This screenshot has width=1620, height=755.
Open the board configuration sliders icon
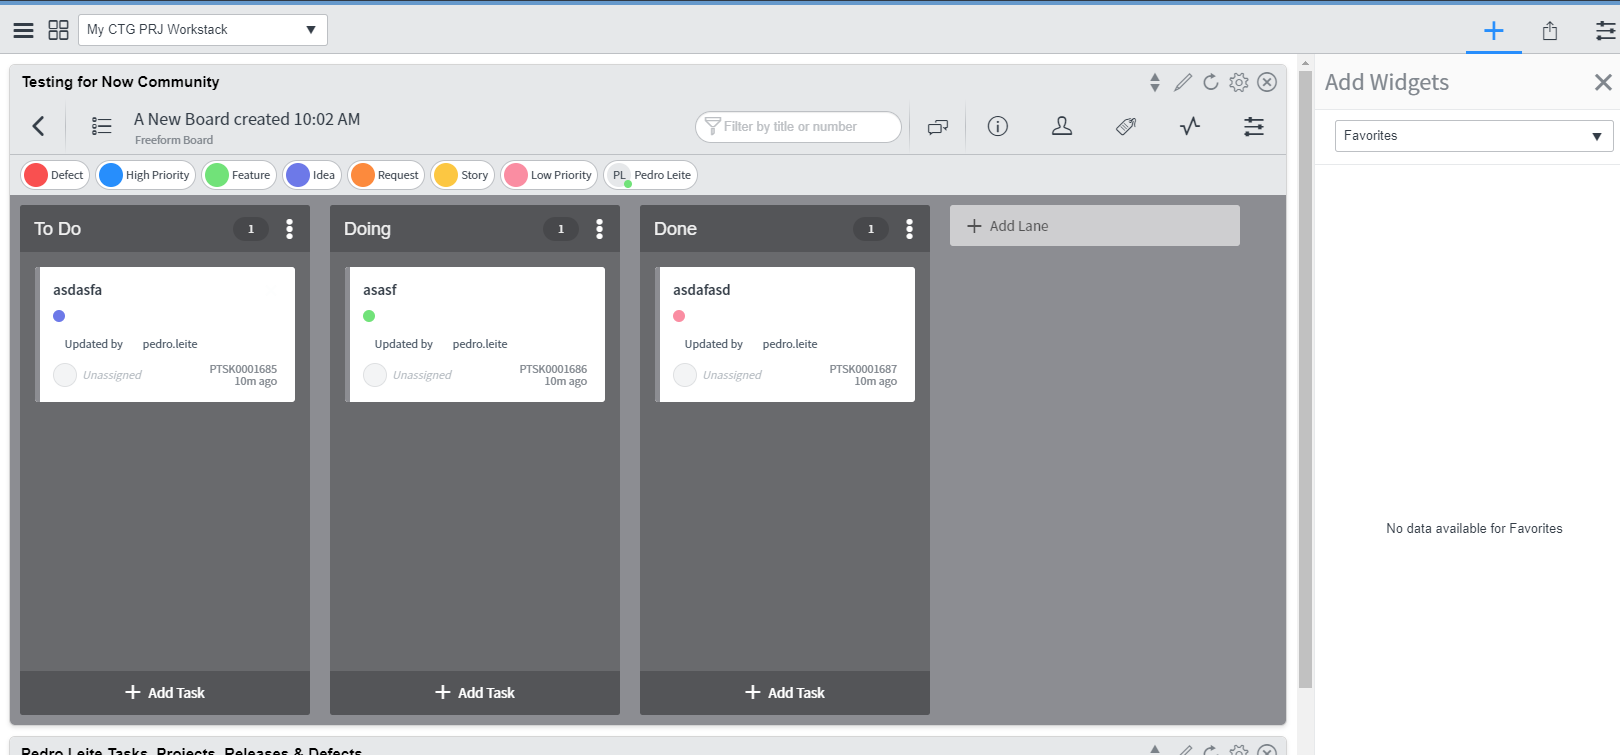click(x=1254, y=126)
